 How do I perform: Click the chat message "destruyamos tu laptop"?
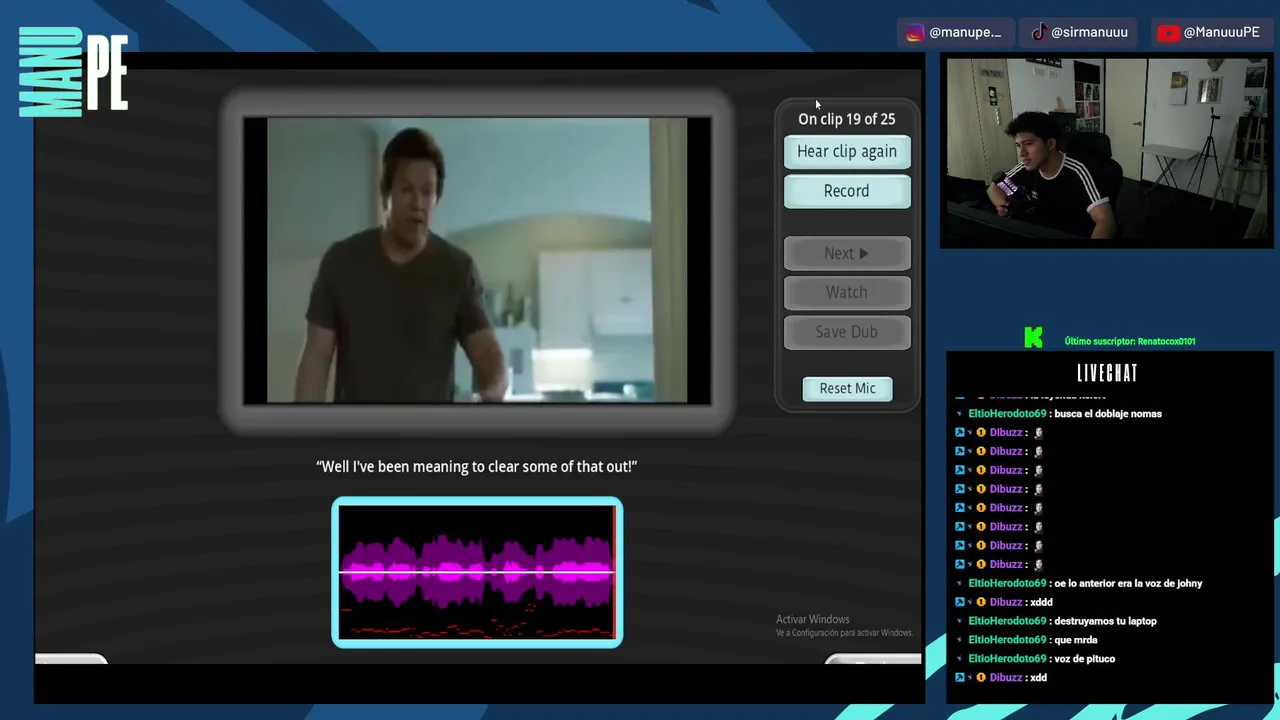[x=1105, y=622]
